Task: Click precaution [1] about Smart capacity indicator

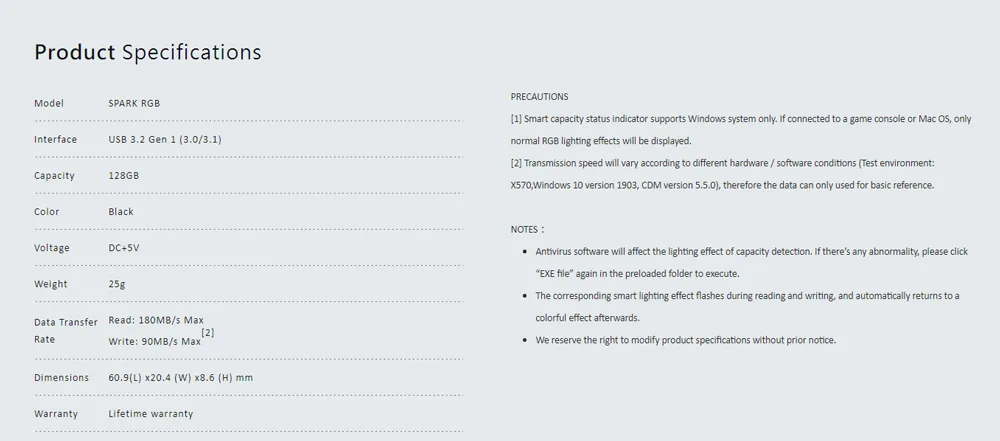Action: pos(741,130)
